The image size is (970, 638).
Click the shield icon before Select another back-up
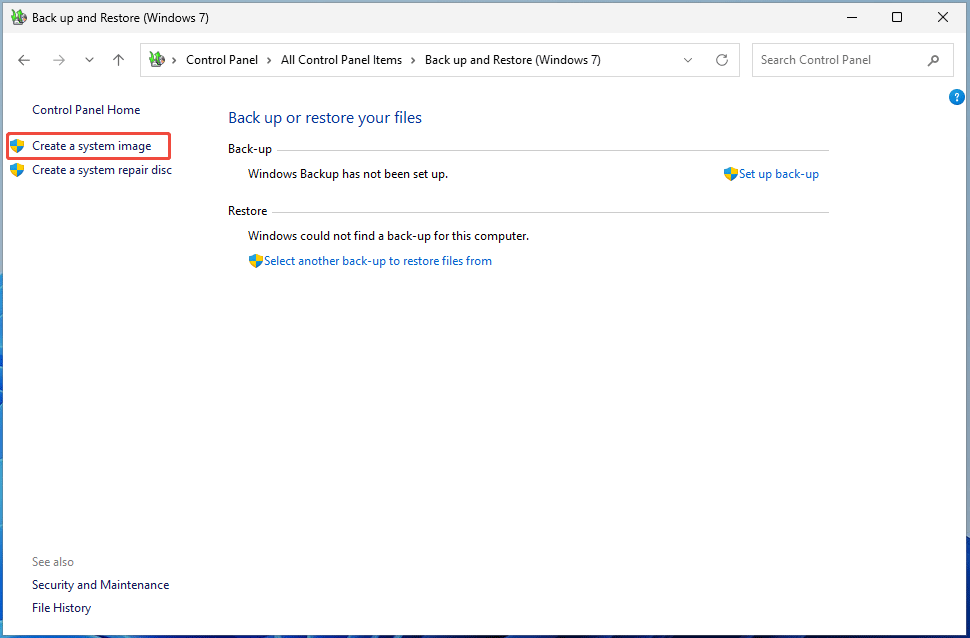click(x=257, y=260)
